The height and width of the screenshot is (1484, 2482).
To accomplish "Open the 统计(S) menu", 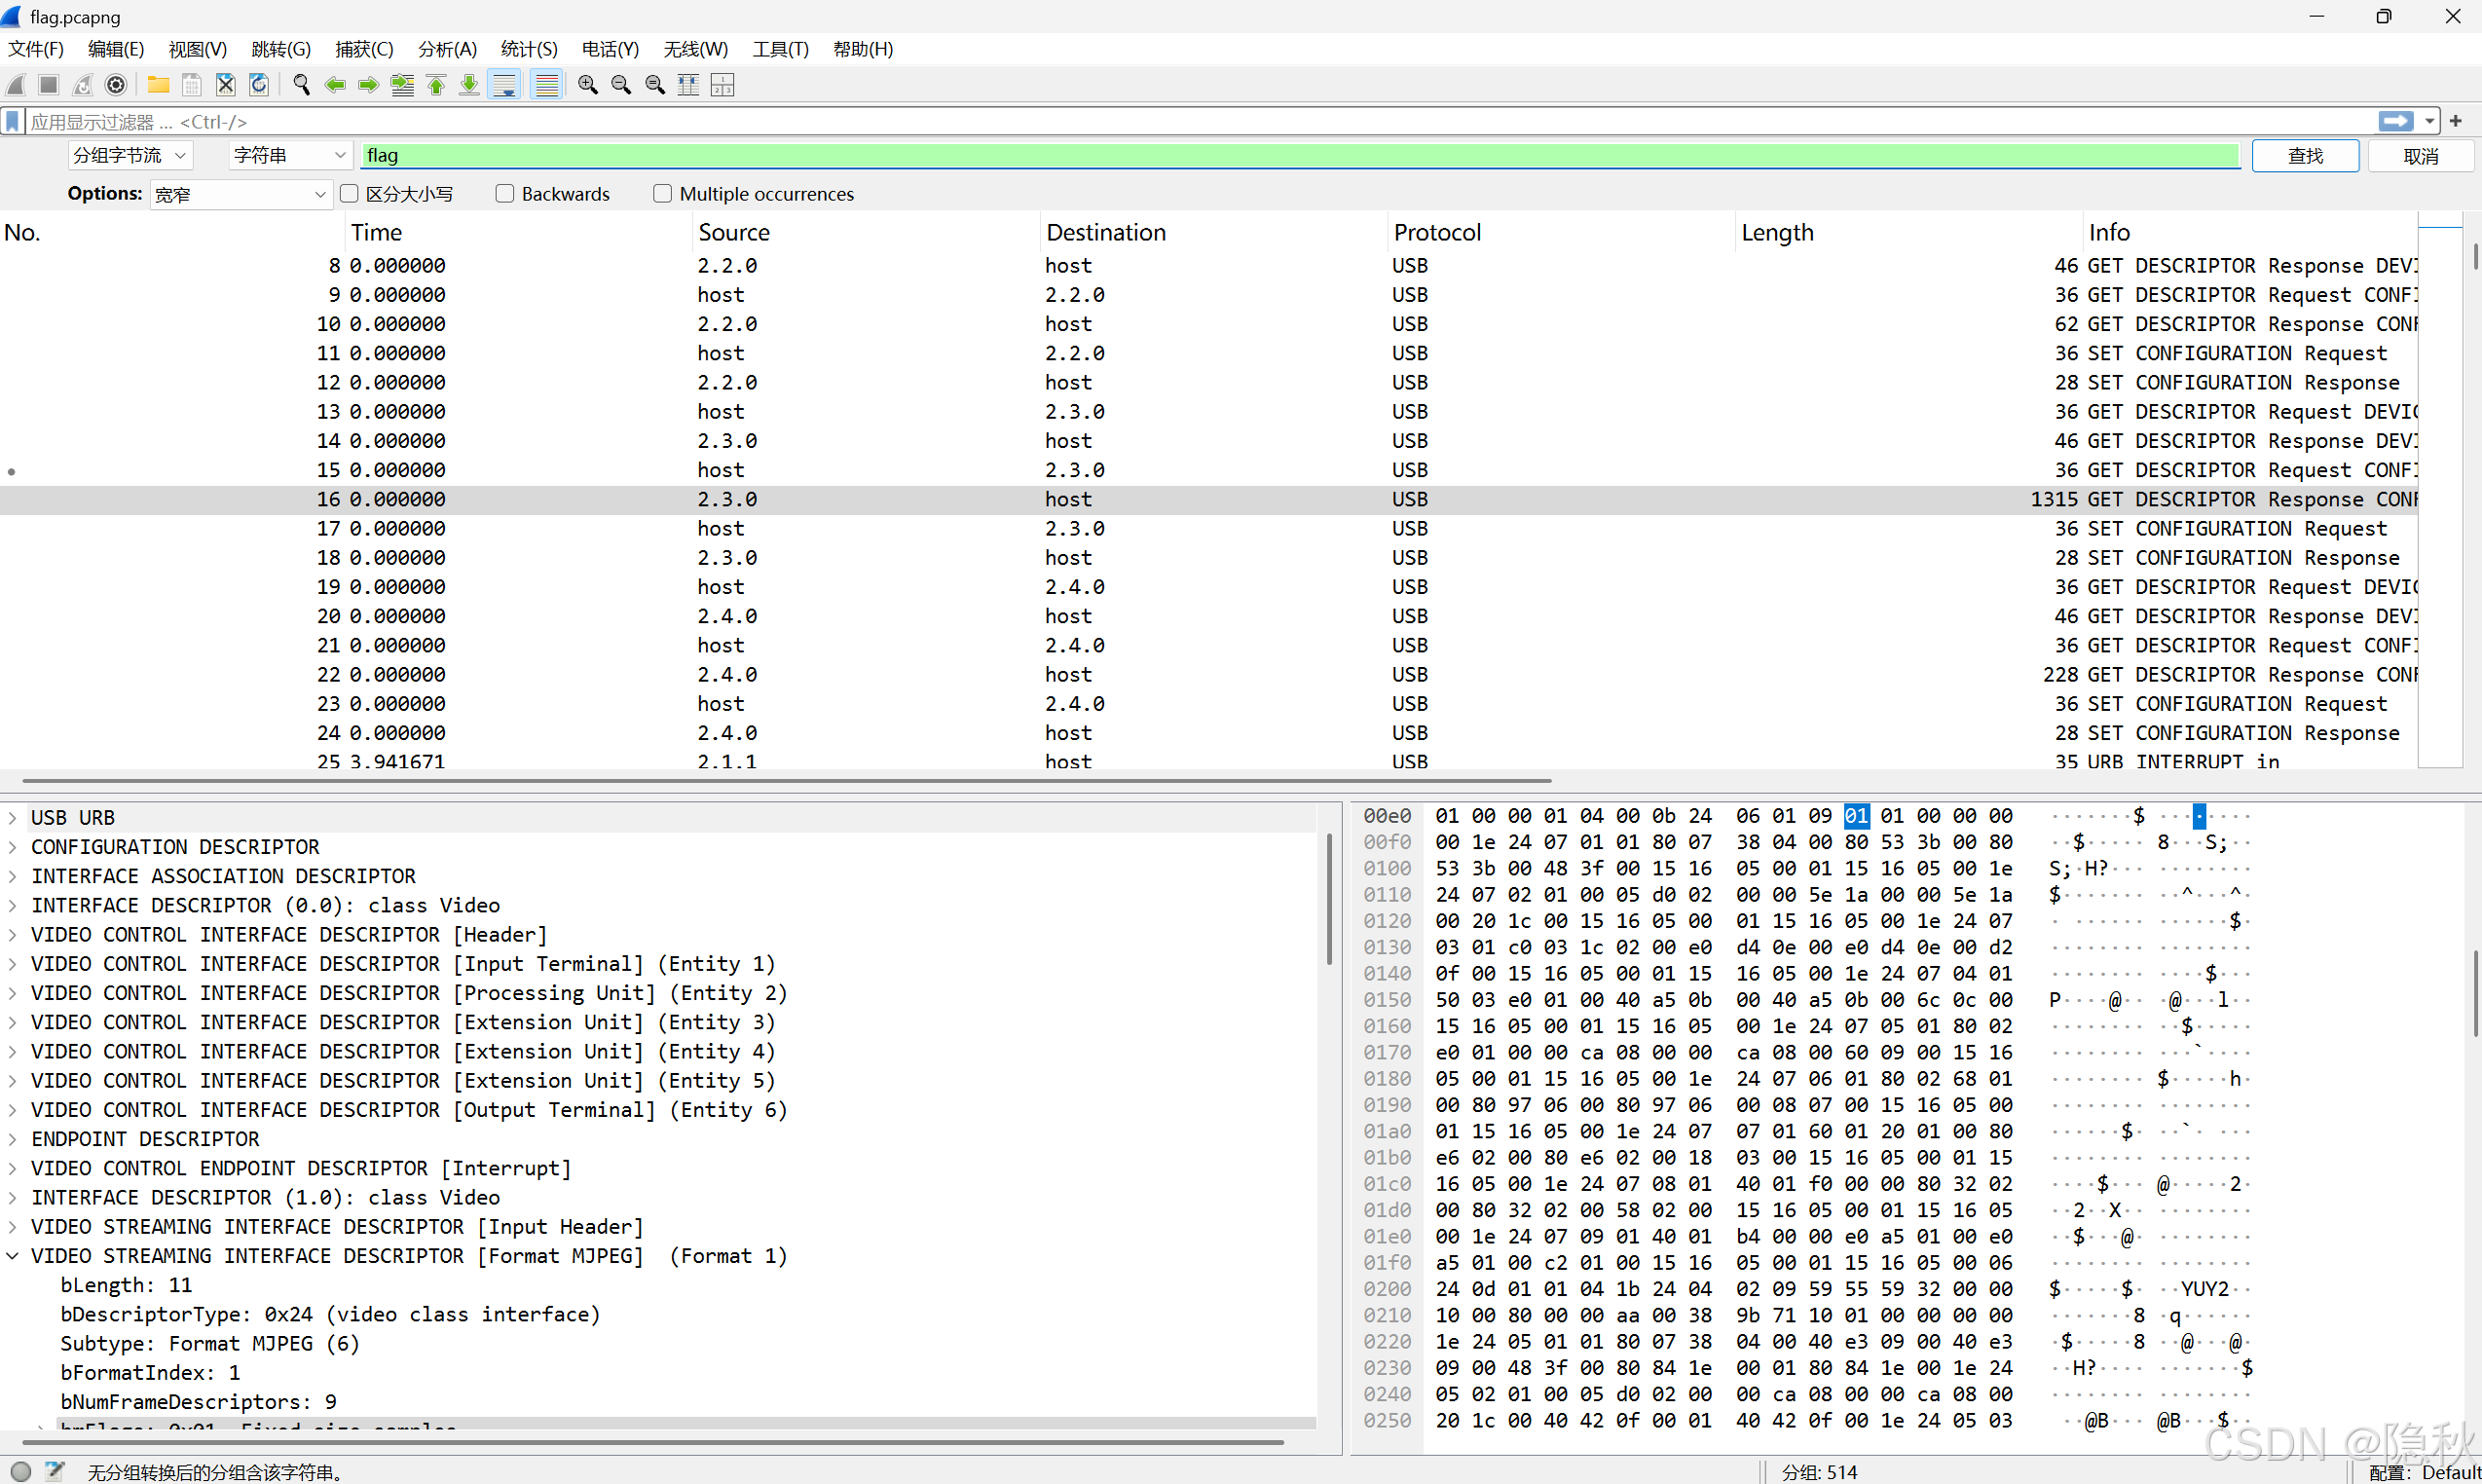I will 529,48.
